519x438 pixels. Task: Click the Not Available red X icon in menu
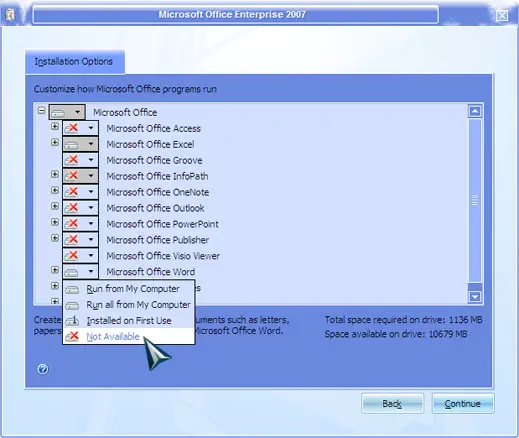pyautogui.click(x=72, y=336)
